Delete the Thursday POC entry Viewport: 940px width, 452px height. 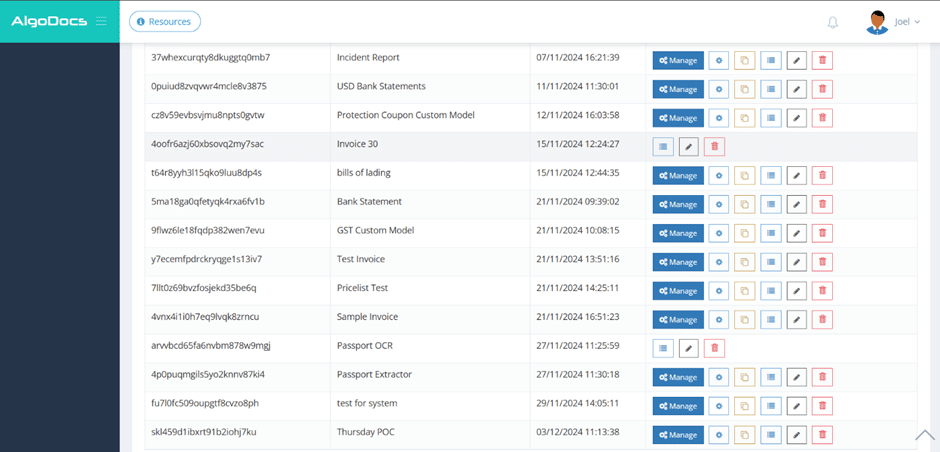tap(822, 435)
